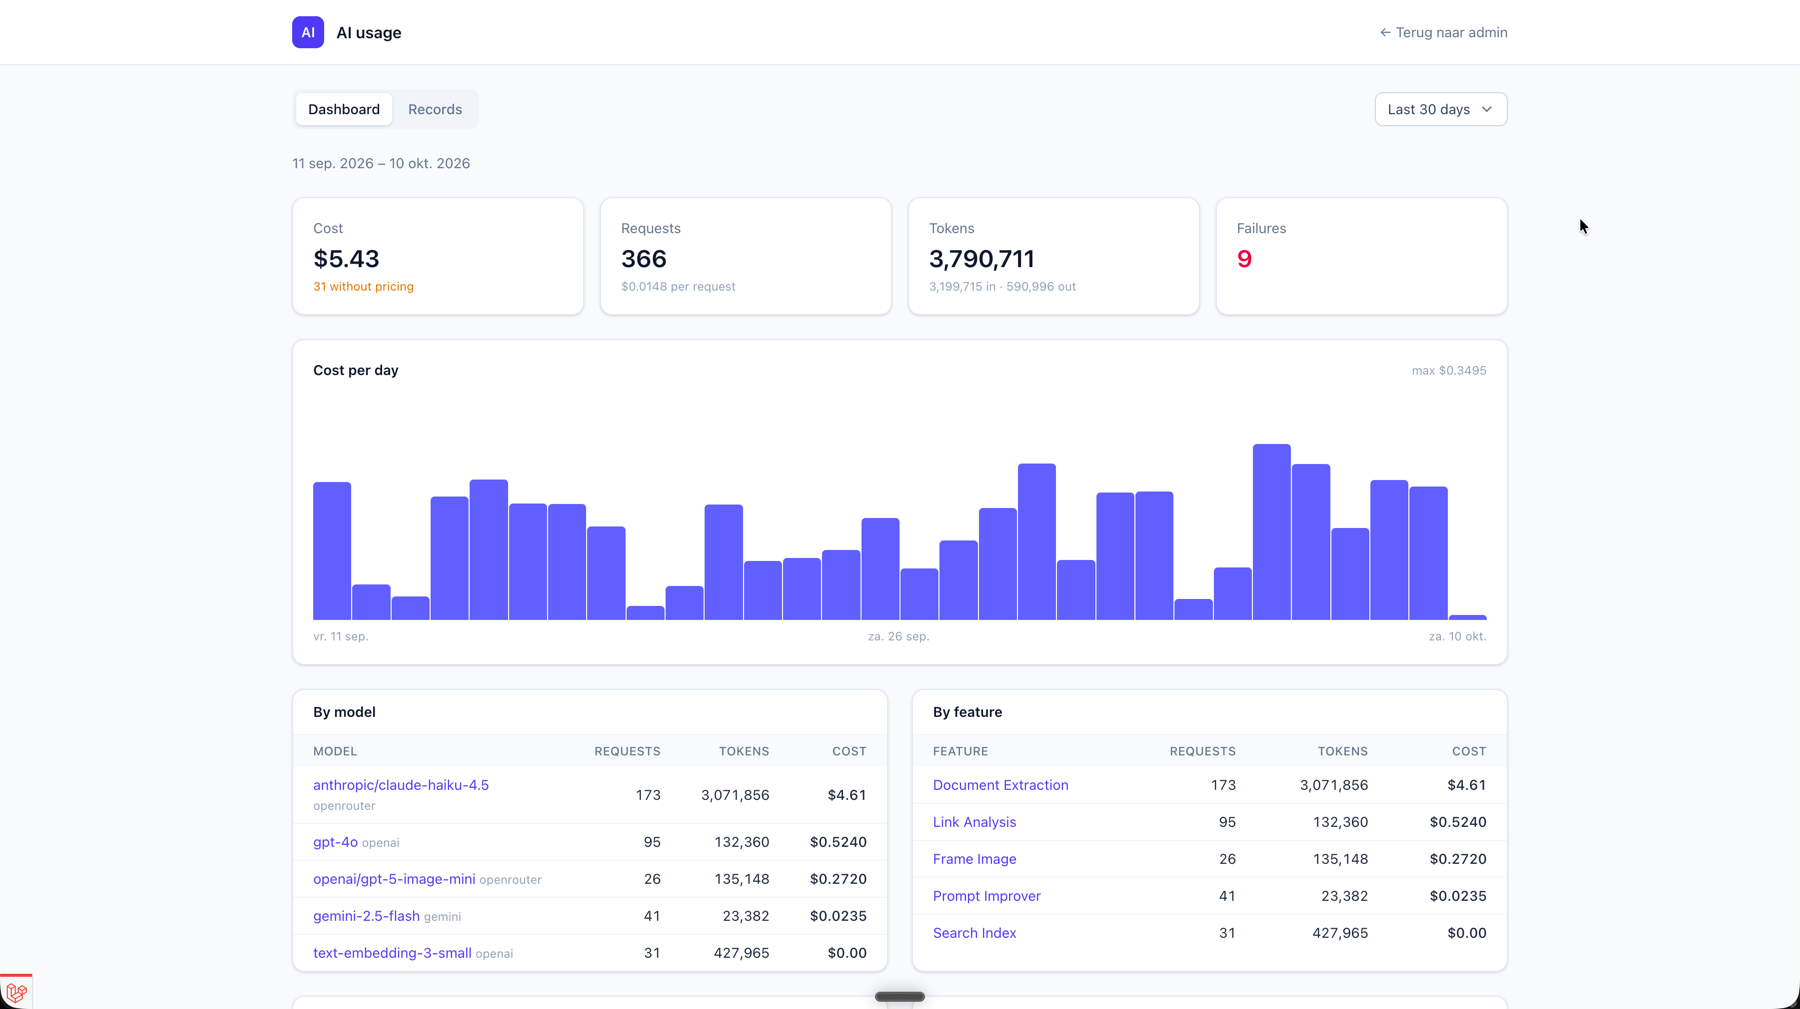Click the tallest bar in cost chart
The width and height of the screenshot is (1800, 1009).
tap(1271, 532)
